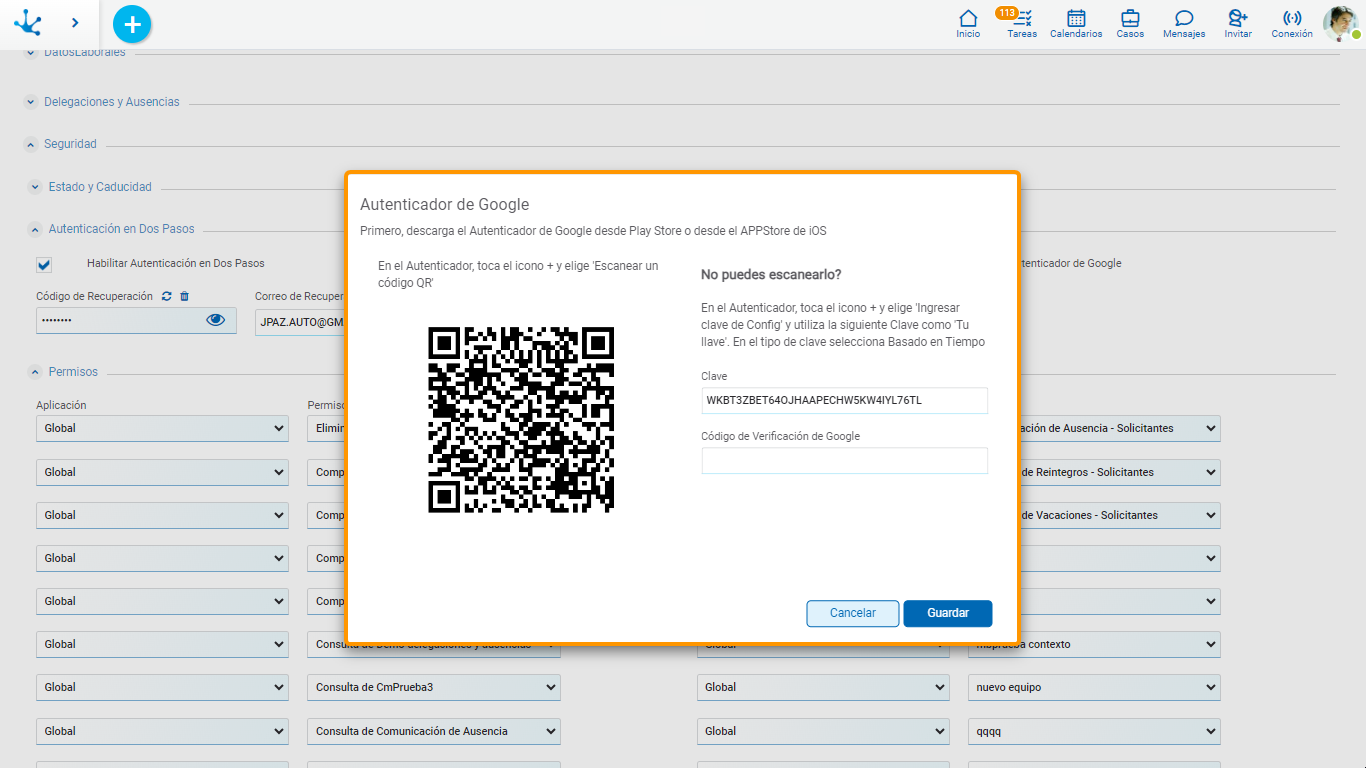
Task: Click the 'Autenticador de Google' dialog title
Action: 444,204
